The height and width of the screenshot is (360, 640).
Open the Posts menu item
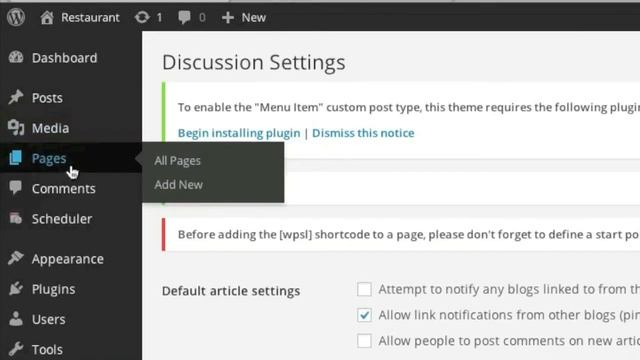(47, 98)
